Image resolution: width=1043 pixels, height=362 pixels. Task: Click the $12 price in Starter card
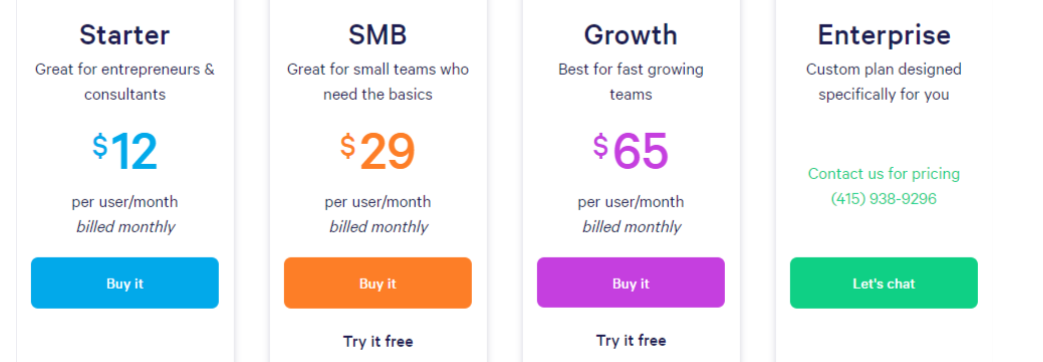click(124, 151)
